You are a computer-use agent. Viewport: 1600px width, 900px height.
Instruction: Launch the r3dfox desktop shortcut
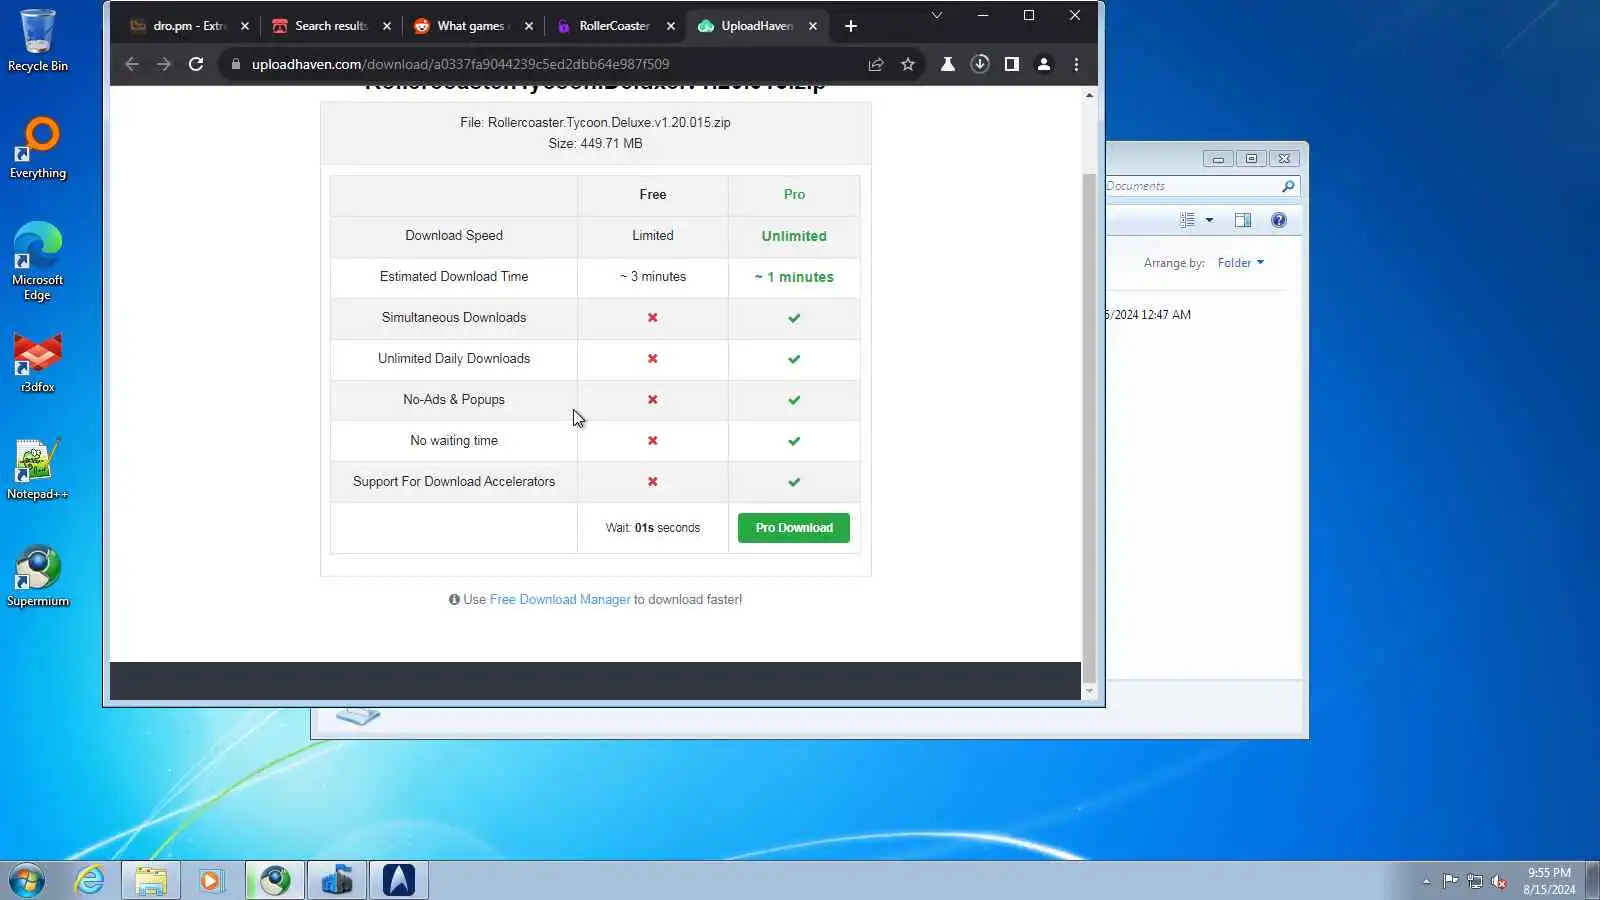(x=38, y=362)
